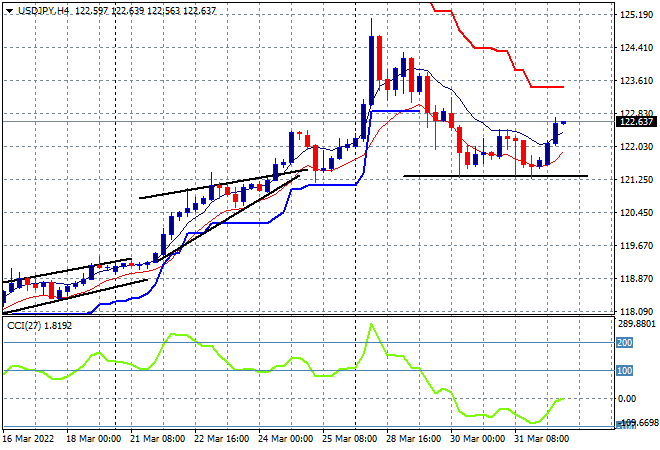This screenshot has width=660, height=450.
Task: Click the small triangle before USDJPY,H4
Action: click(x=10, y=11)
